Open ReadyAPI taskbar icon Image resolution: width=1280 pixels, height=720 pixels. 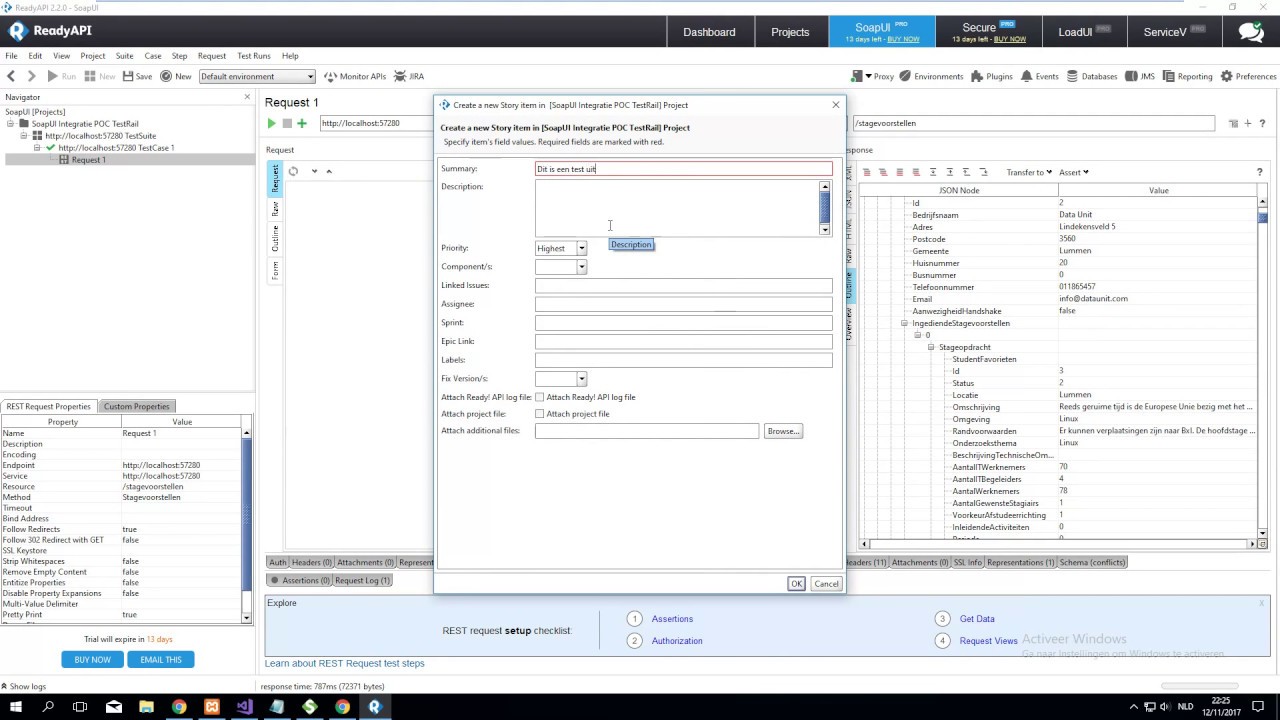[x=375, y=707]
